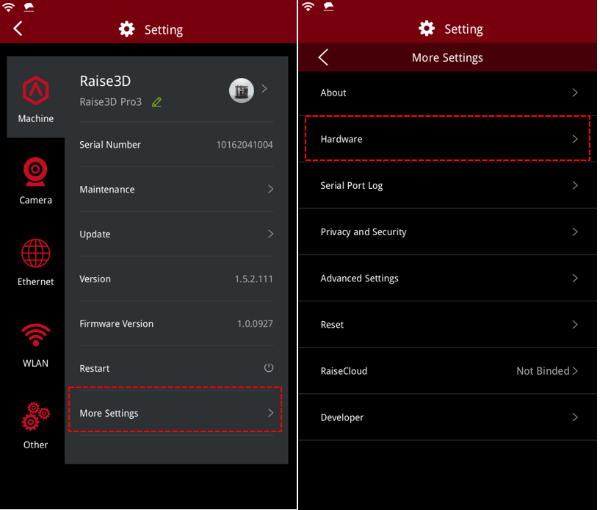Go back from More Settings header

pos(323,58)
